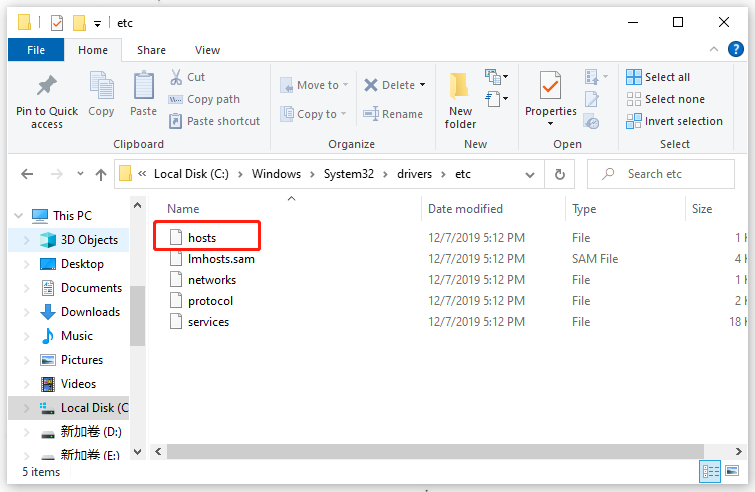
Task: Click the Rename button
Action: (x=393, y=114)
